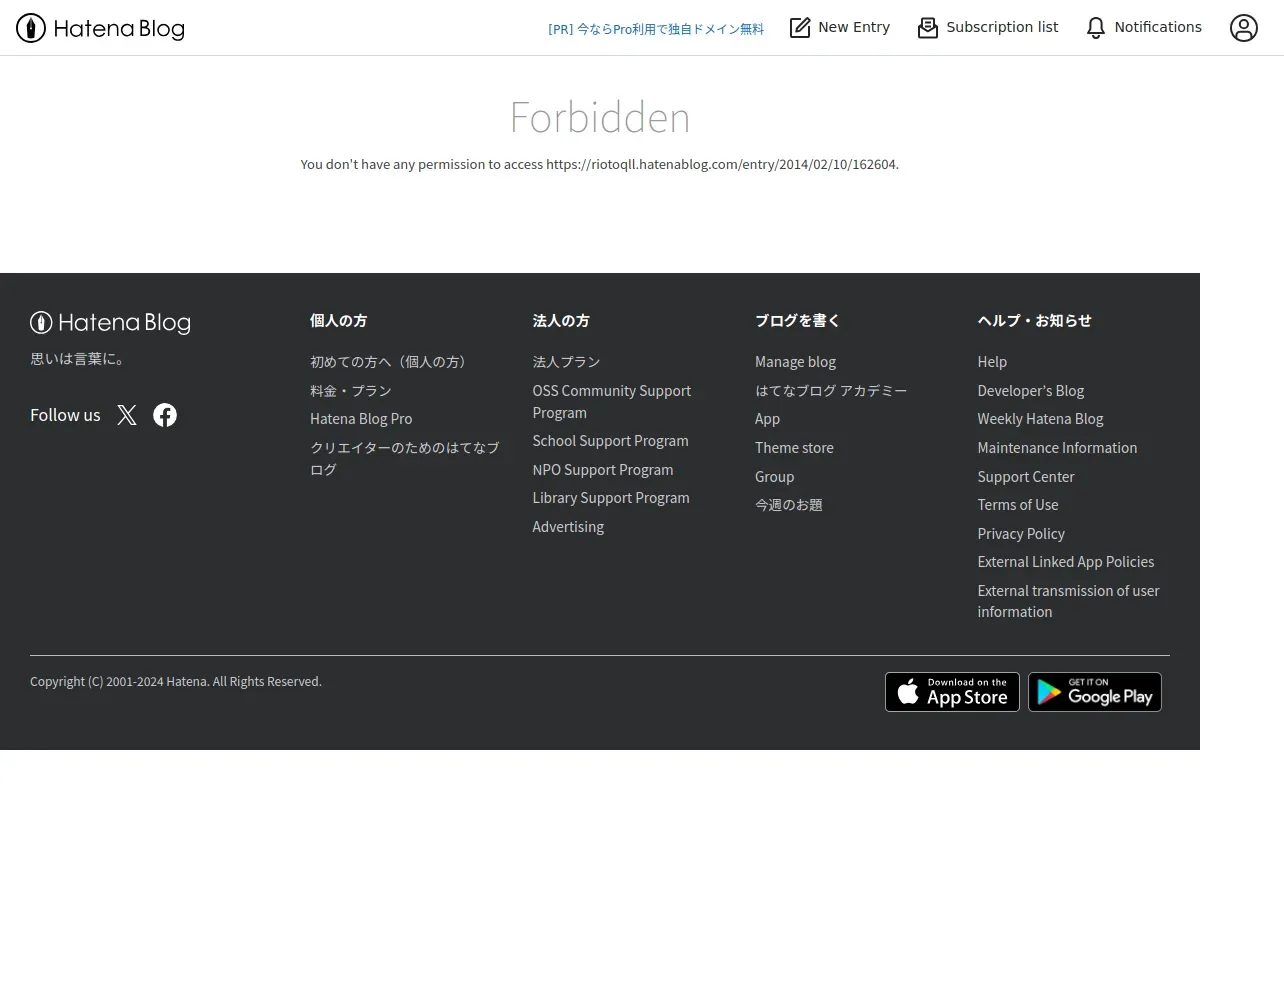Open クリエイターのためのはてなブログ link

(404, 458)
